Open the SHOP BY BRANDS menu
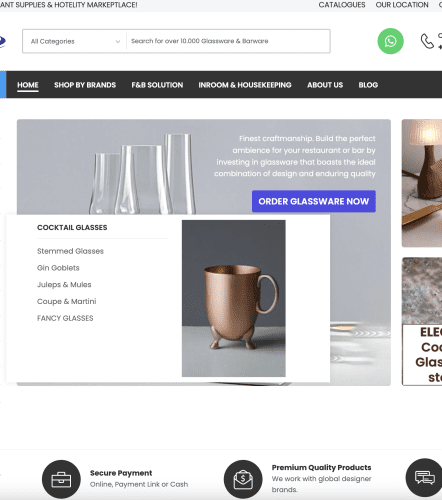Viewport: 442px width, 500px height. [85, 85]
